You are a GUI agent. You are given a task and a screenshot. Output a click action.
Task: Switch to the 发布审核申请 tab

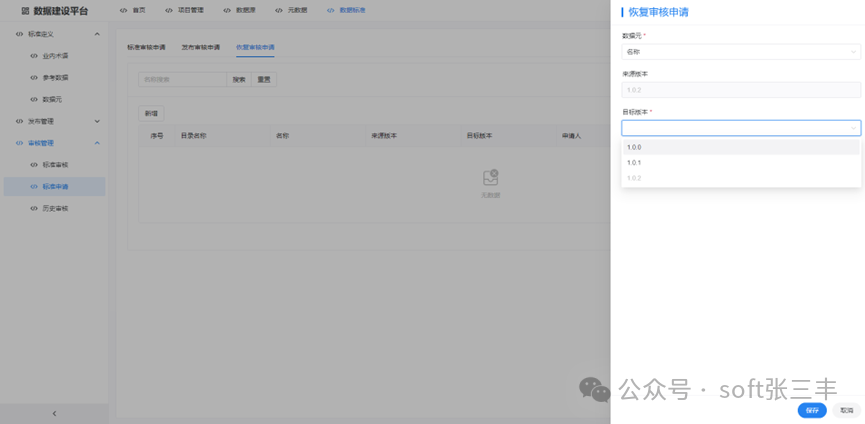201,47
